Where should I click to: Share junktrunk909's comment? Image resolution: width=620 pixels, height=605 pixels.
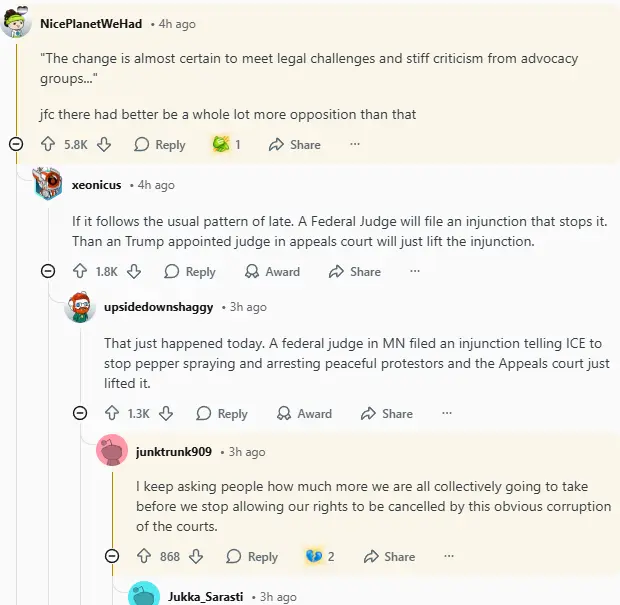[389, 556]
